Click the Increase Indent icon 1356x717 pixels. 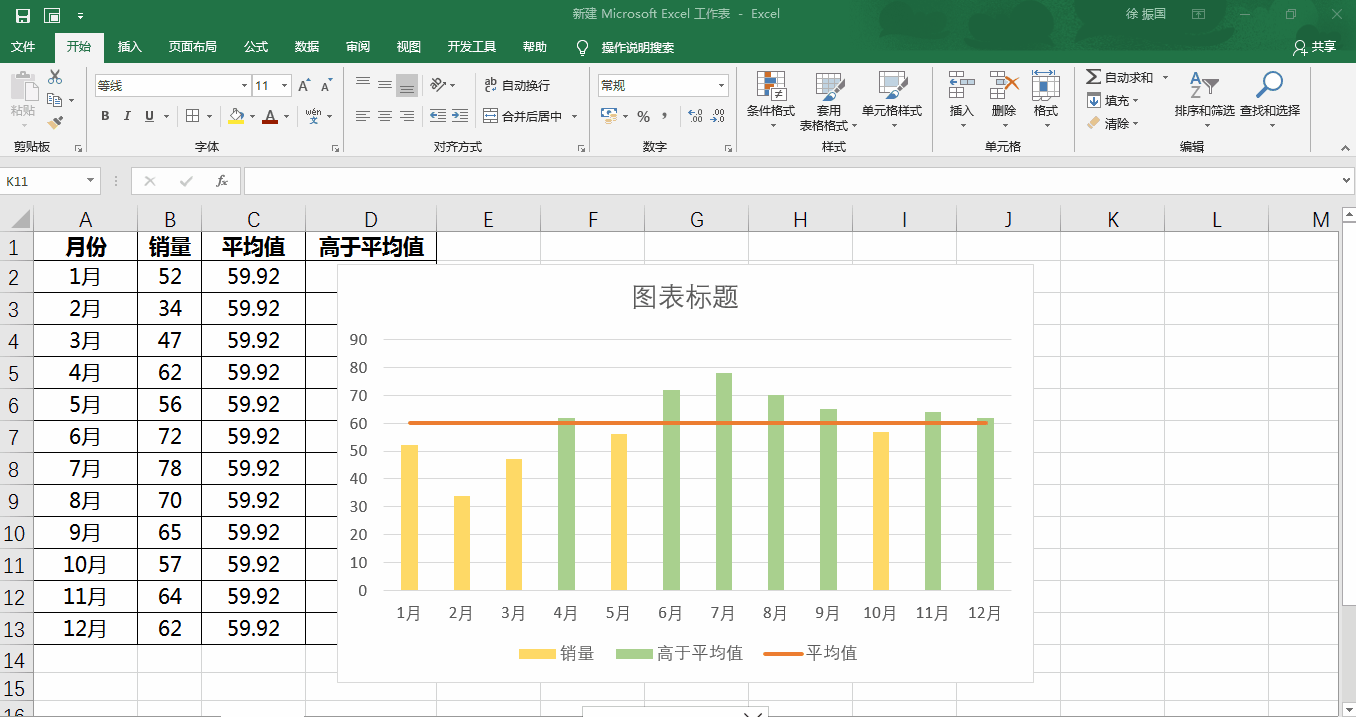[x=460, y=116]
